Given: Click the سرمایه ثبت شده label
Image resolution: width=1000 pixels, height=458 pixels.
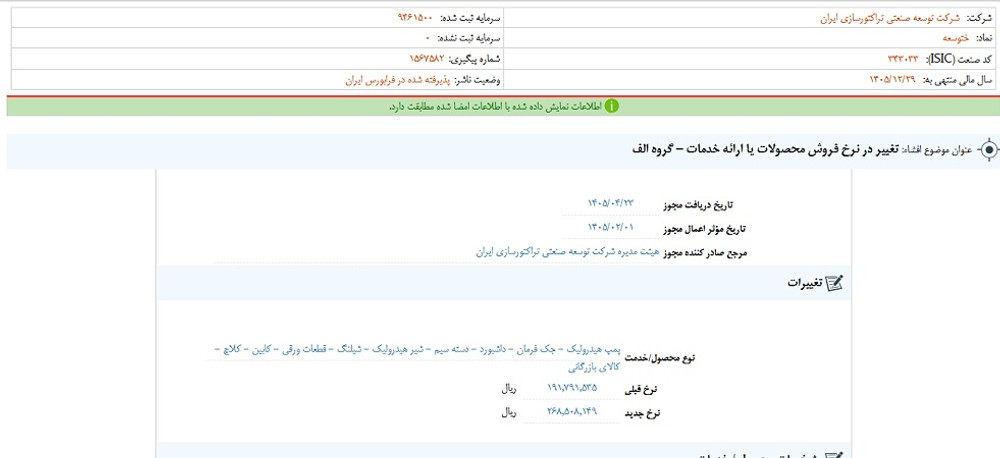Looking at the screenshot, I should coord(471,18).
